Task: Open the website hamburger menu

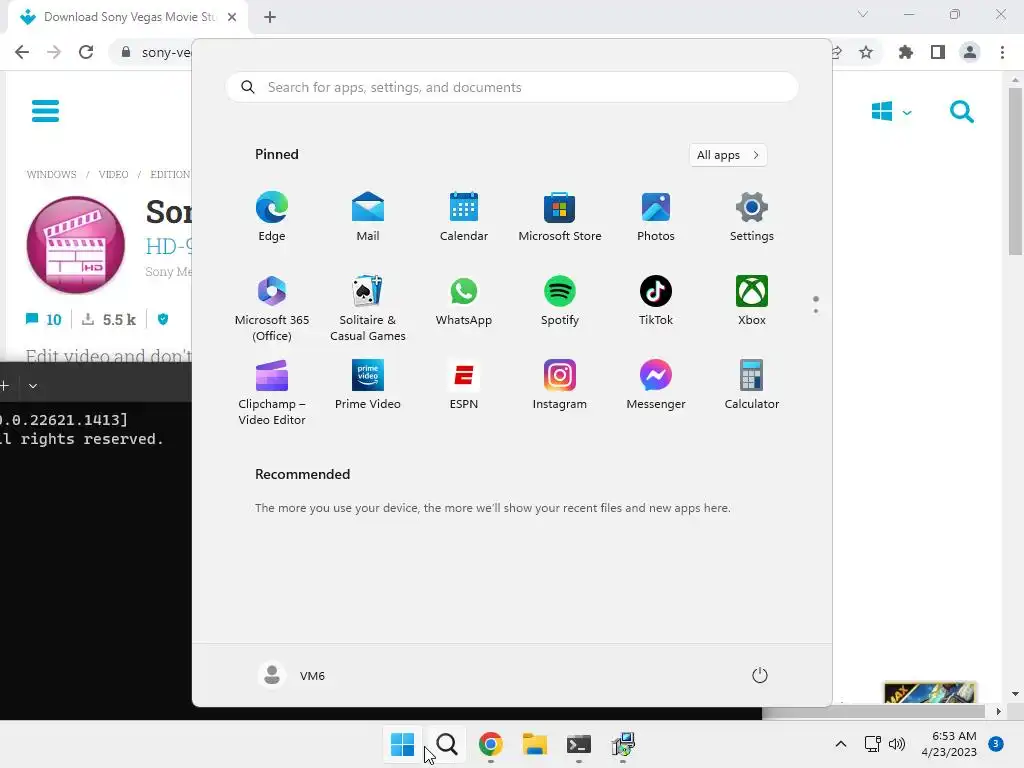Action: click(46, 111)
